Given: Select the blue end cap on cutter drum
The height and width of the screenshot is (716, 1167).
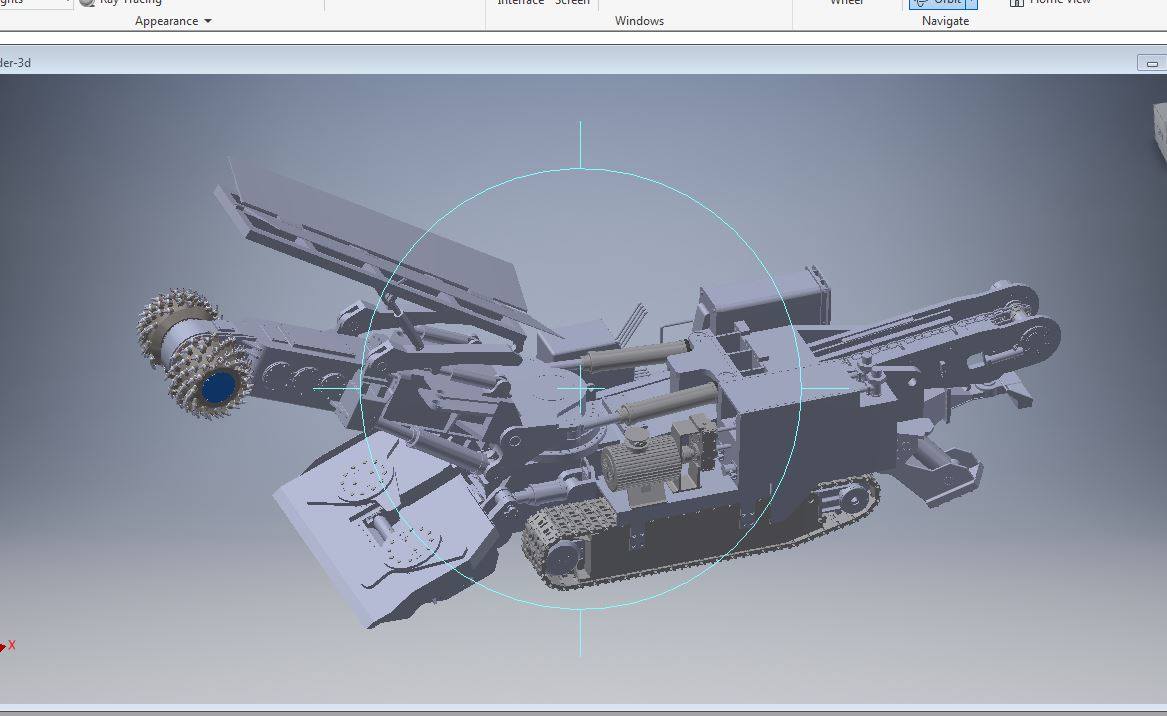Looking at the screenshot, I should coord(218,387).
